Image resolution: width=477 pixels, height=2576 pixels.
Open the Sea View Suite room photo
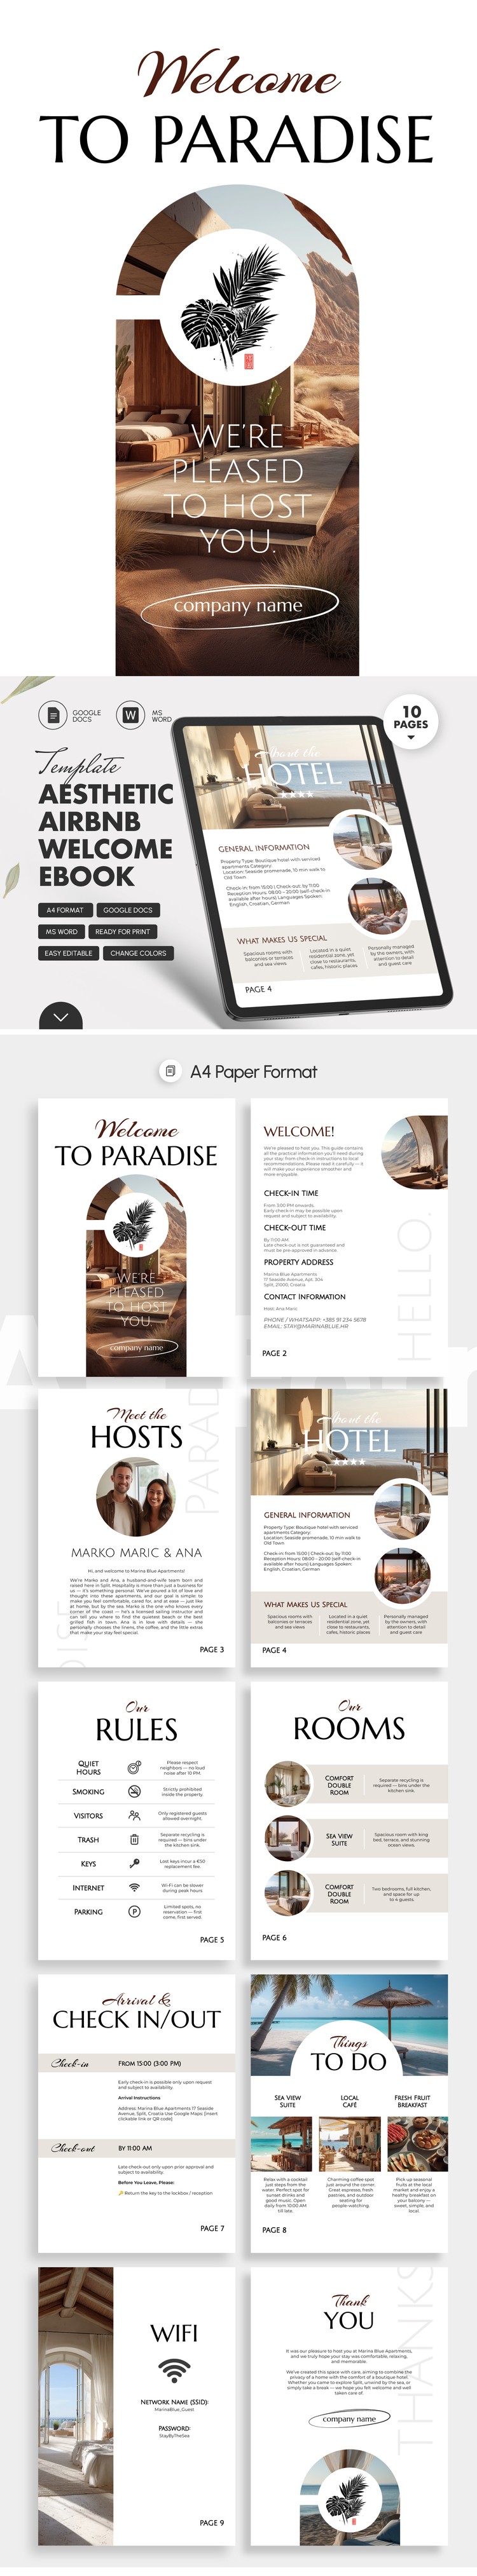288,1839
